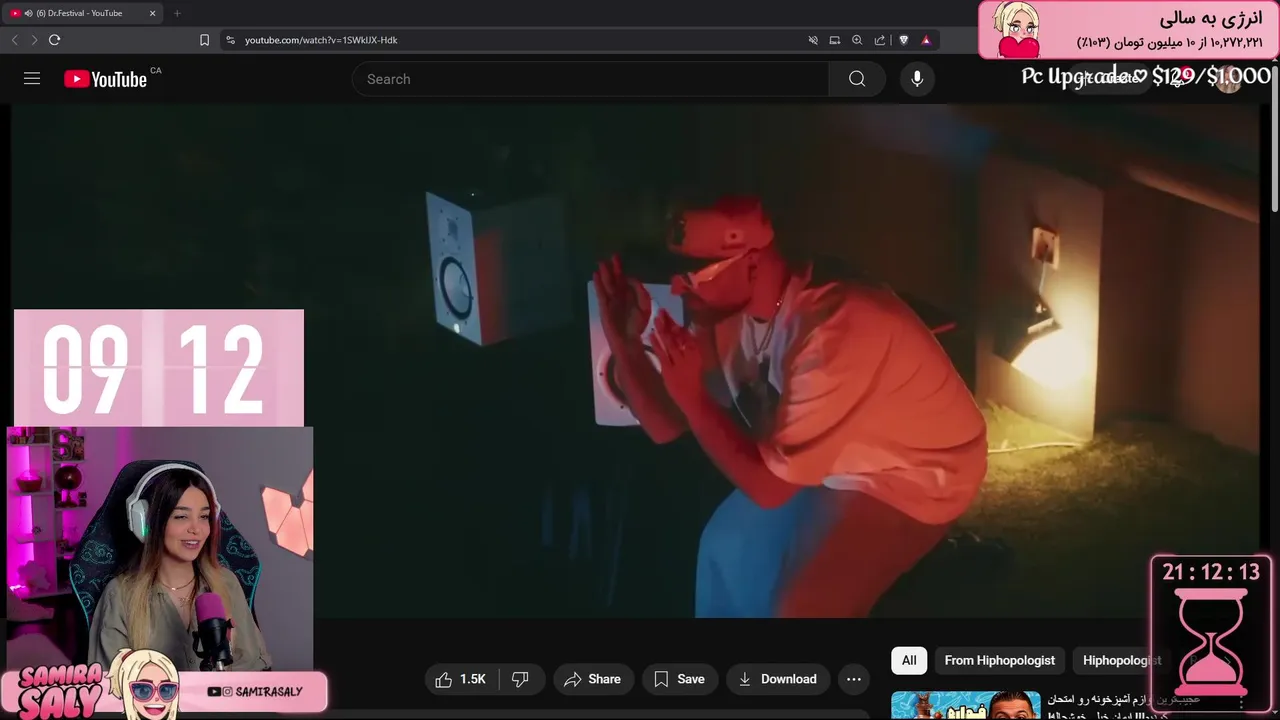Select the Dr.Festival - YouTube tab
Viewport: 1280px width, 720px height.
click(84, 13)
